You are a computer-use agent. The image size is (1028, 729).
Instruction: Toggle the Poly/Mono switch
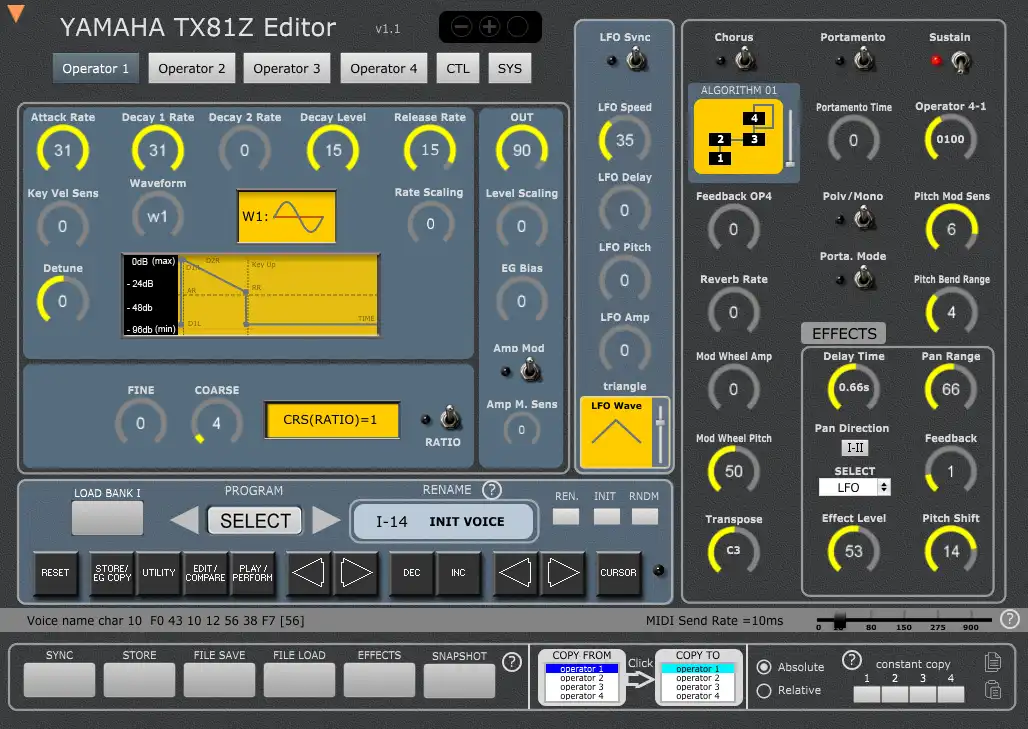(864, 218)
